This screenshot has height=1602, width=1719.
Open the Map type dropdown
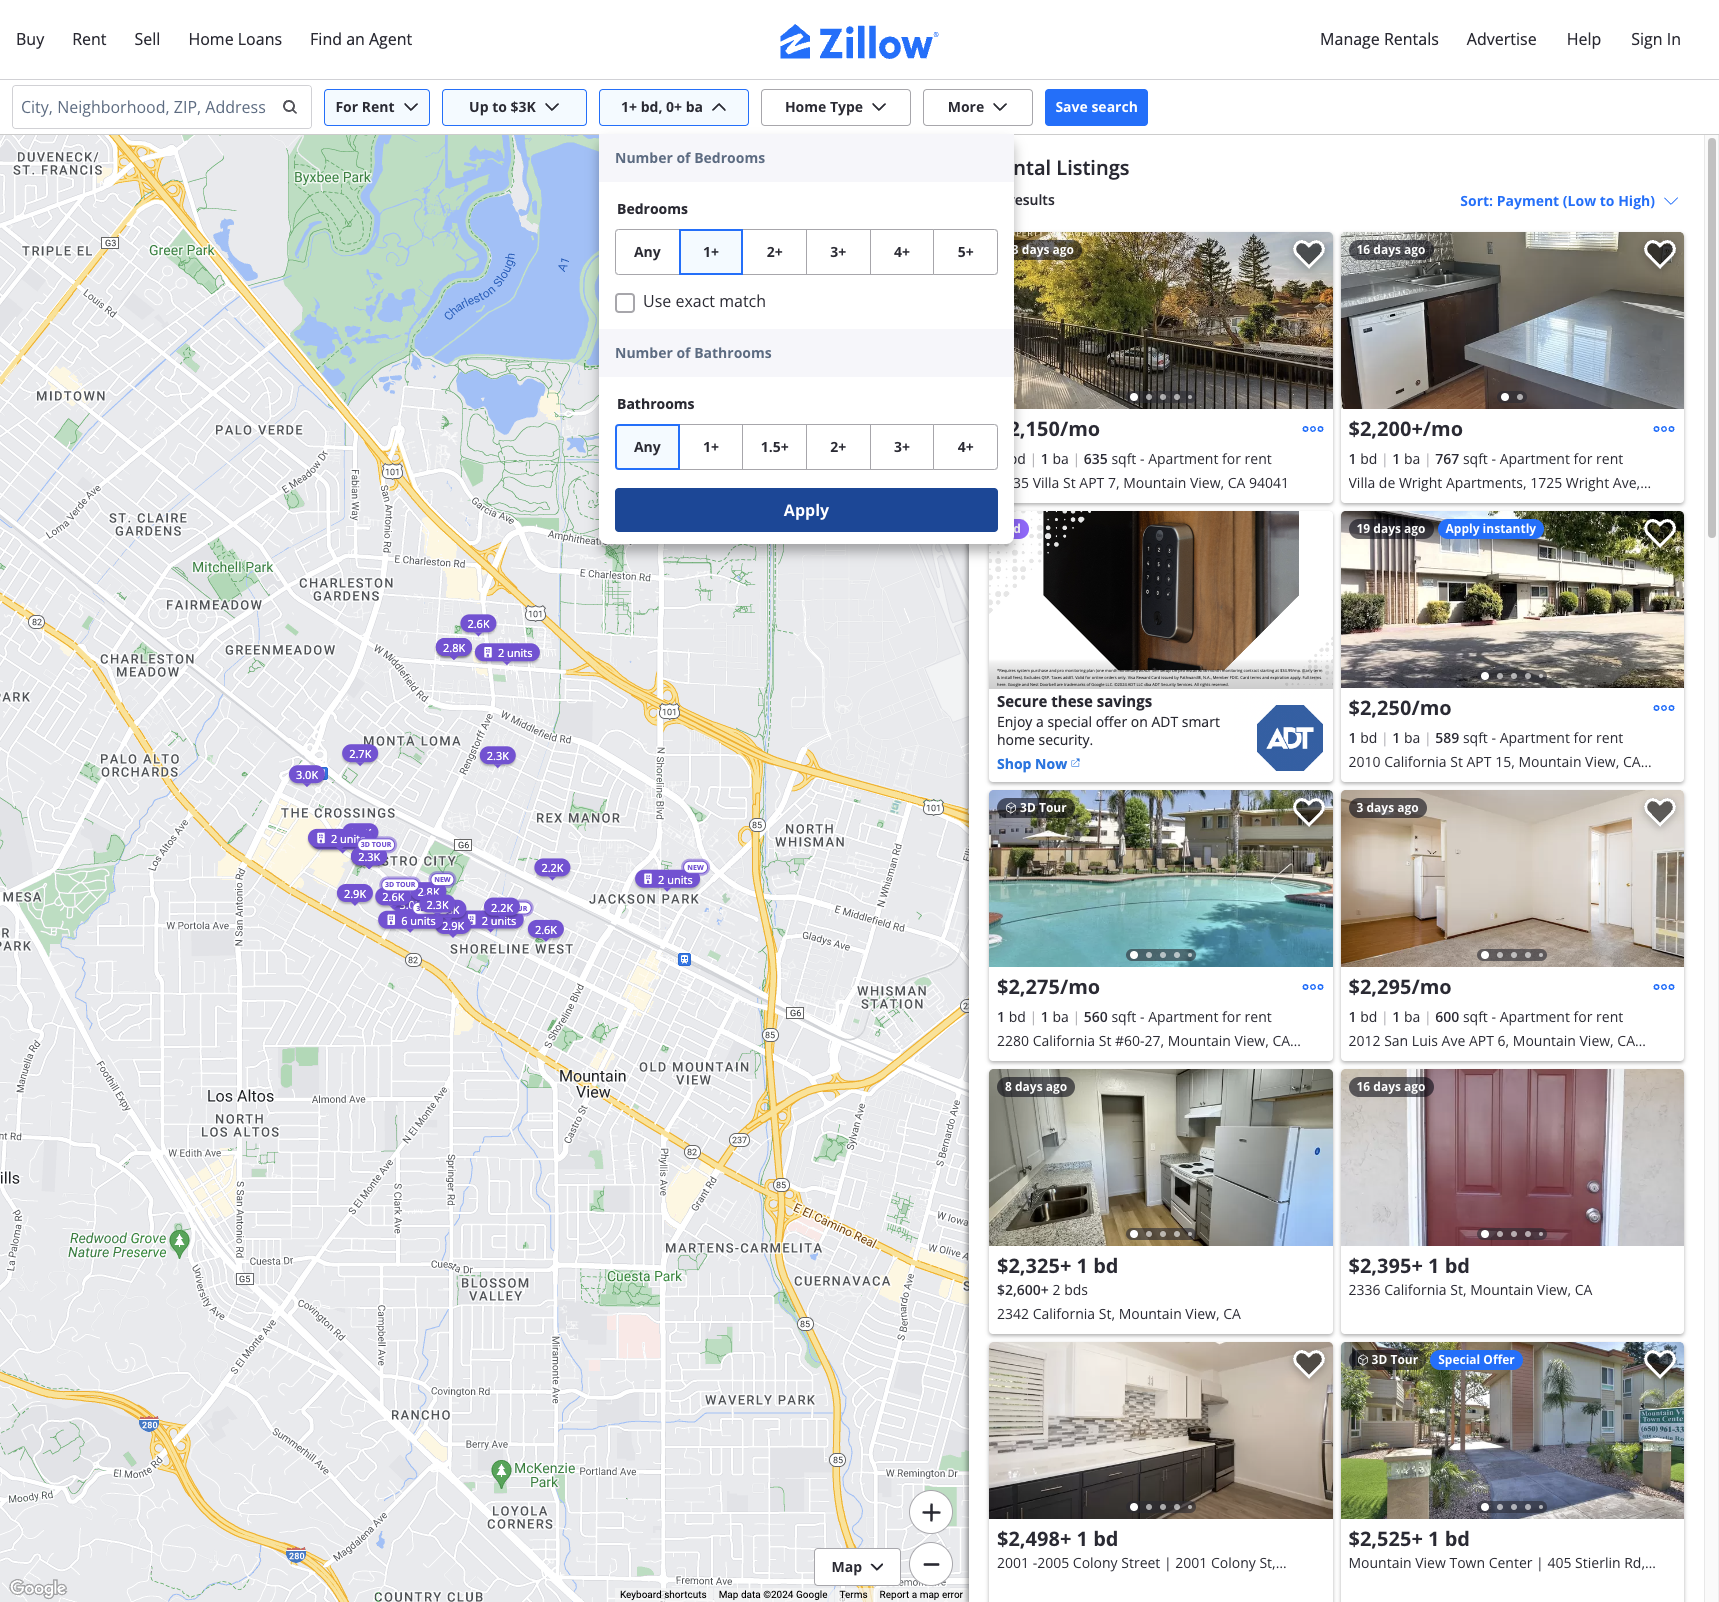857,1567
